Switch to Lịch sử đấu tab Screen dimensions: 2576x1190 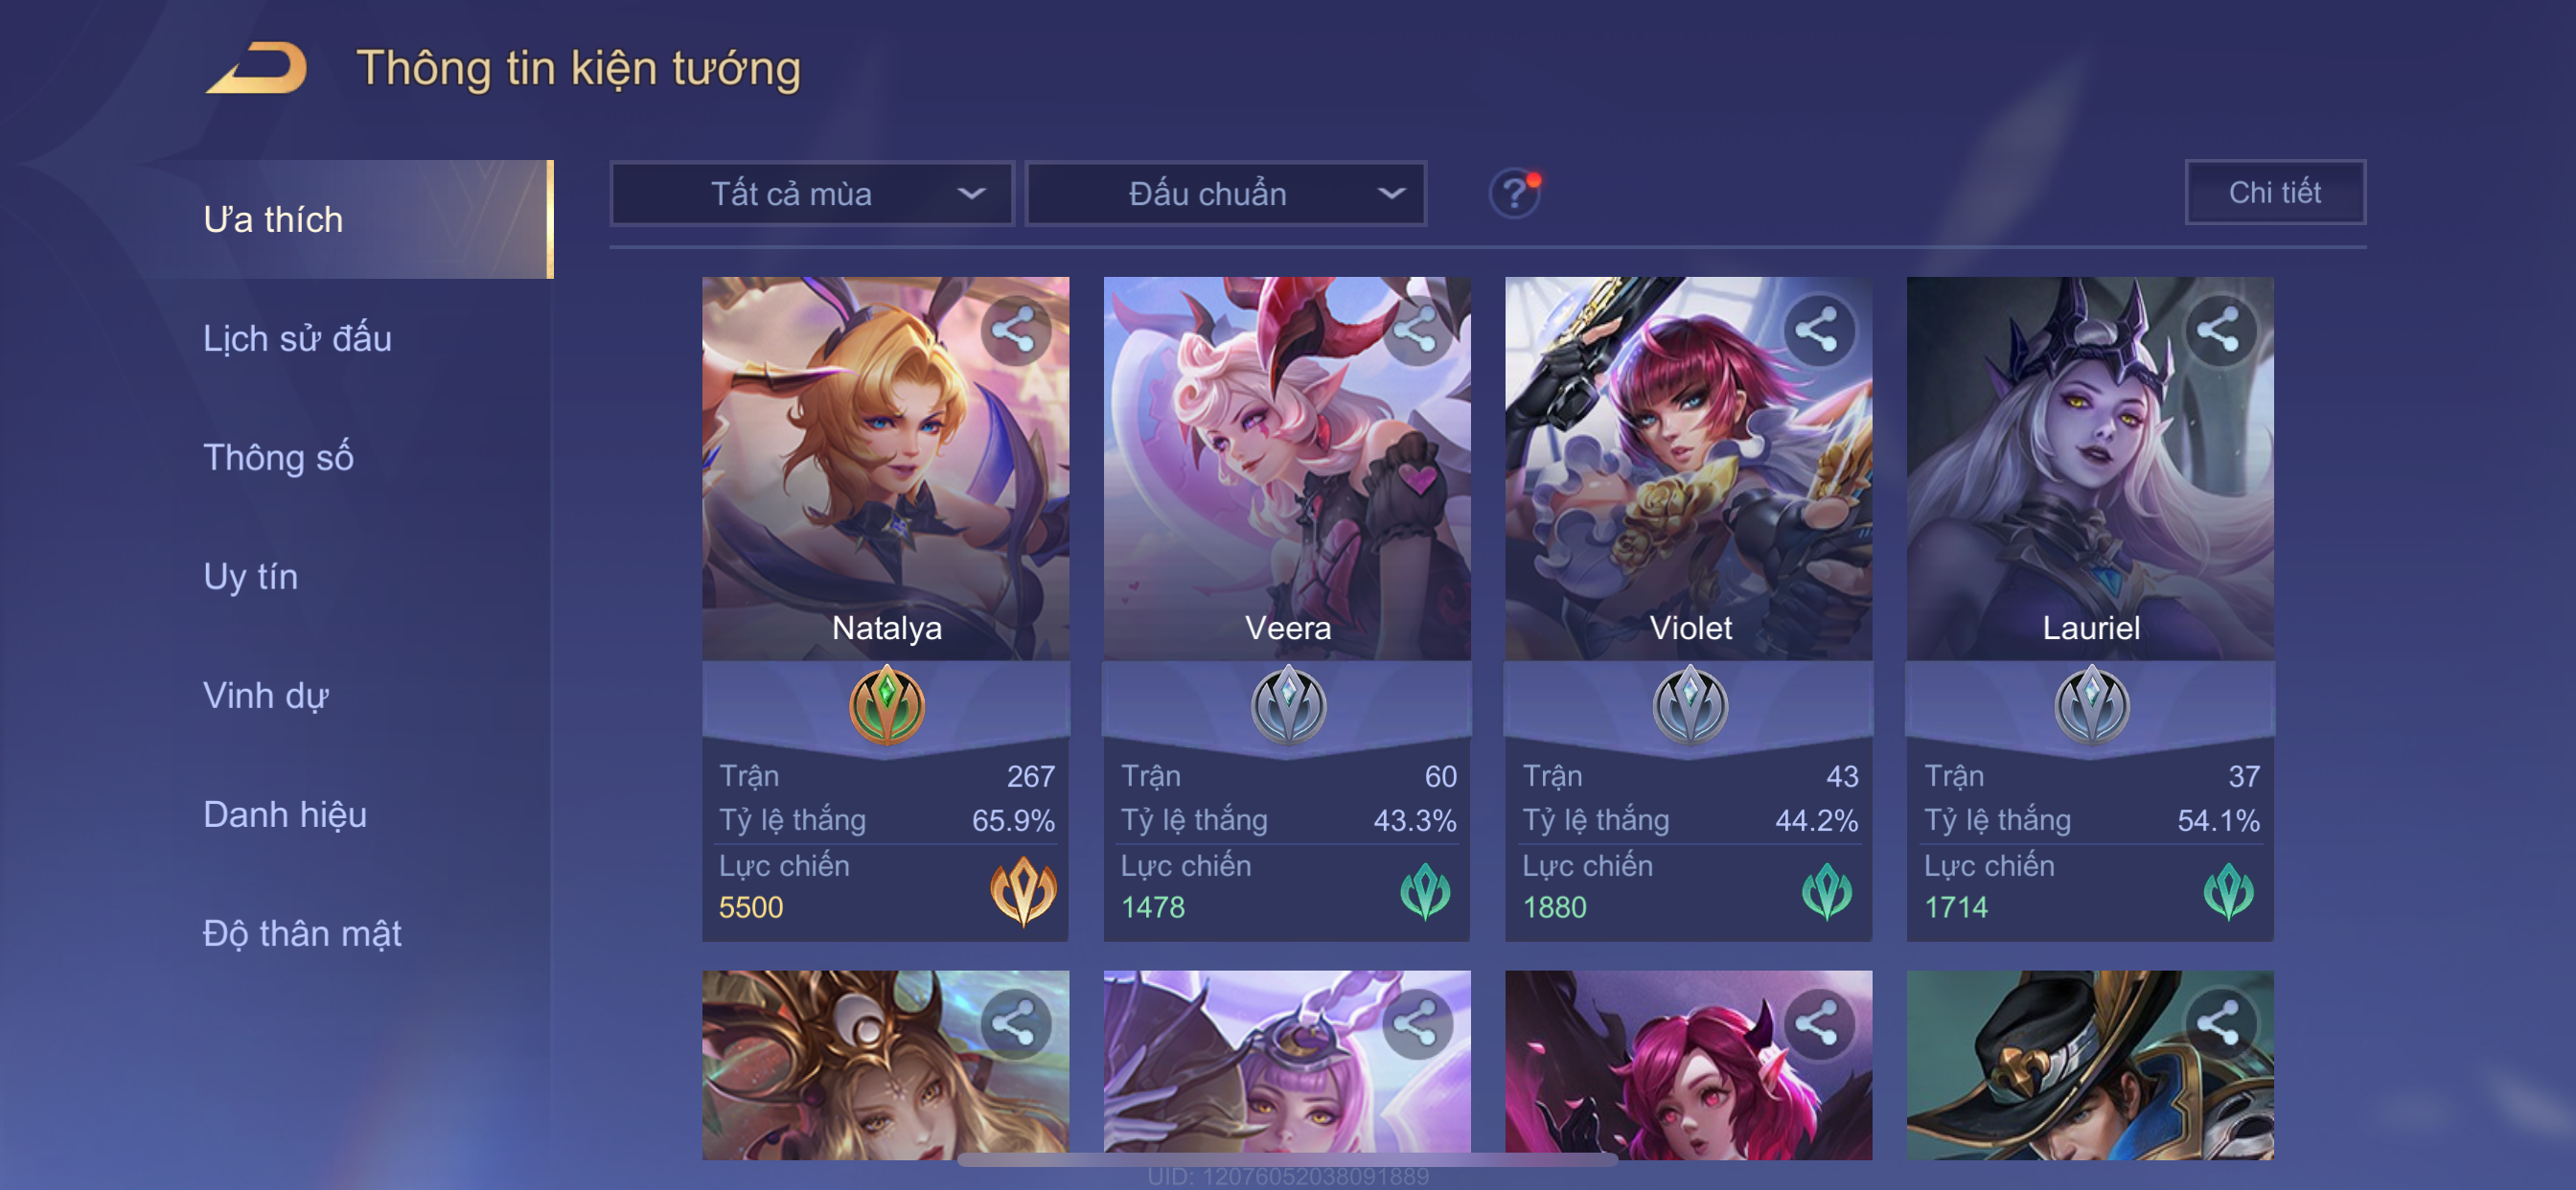coord(297,338)
